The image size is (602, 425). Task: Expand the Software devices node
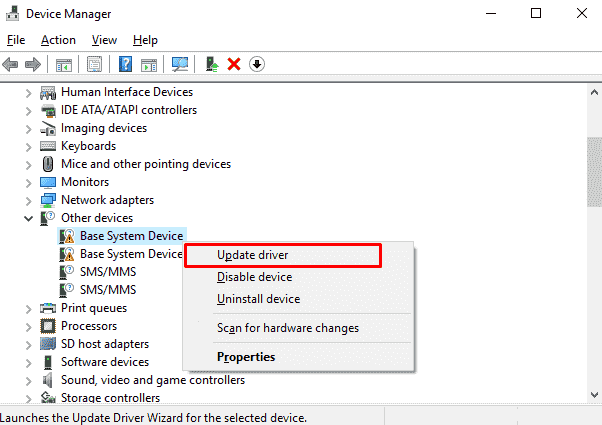[28, 363]
